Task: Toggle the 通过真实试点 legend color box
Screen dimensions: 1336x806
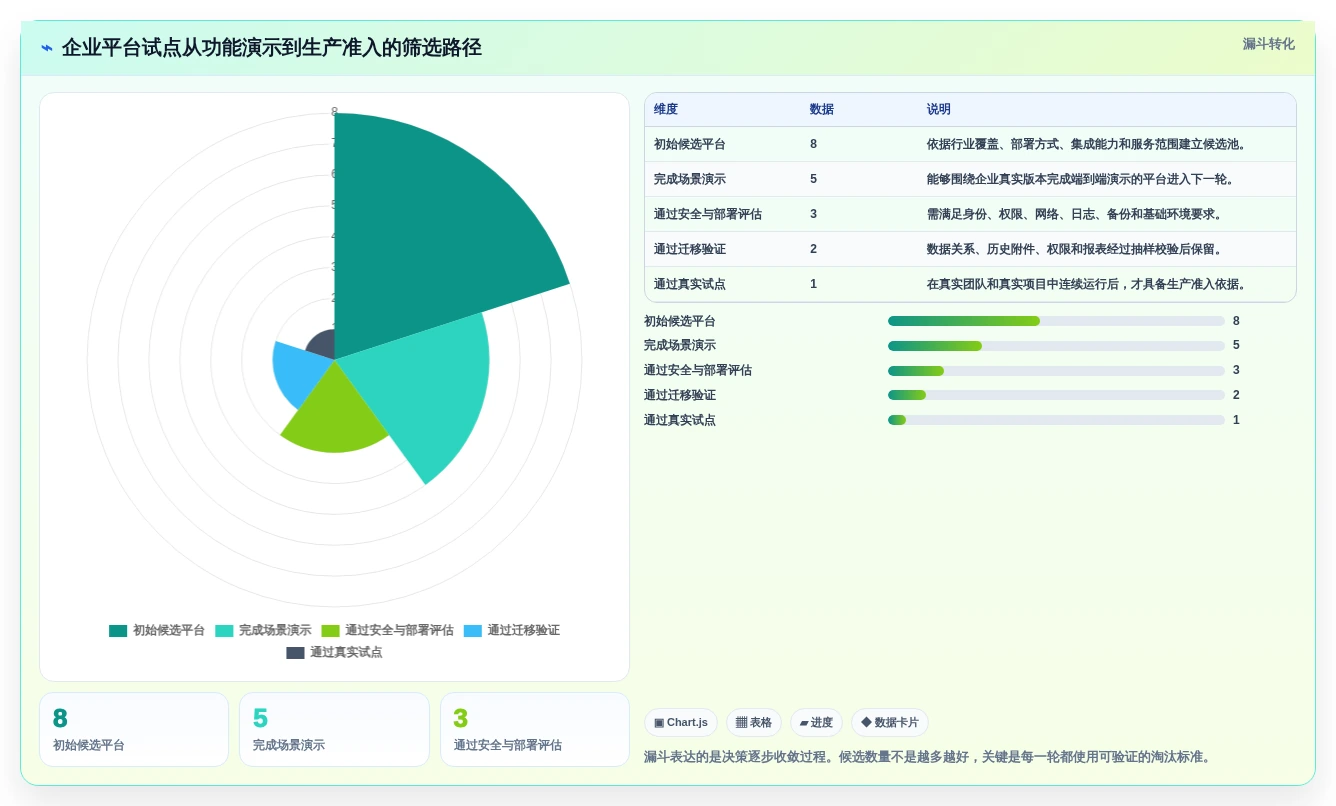Action: [x=295, y=653]
